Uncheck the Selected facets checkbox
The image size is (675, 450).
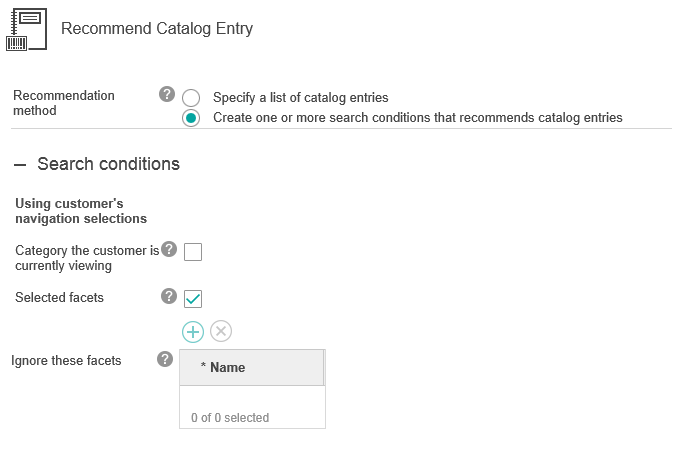(193, 299)
